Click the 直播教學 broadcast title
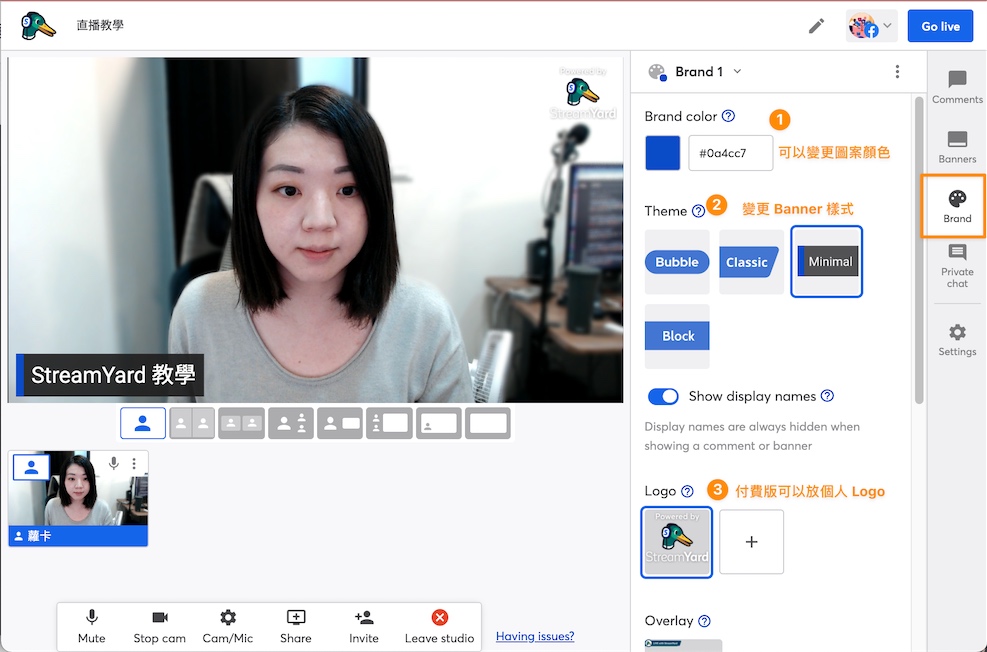Screen dimensions: 987x652 [100, 25]
